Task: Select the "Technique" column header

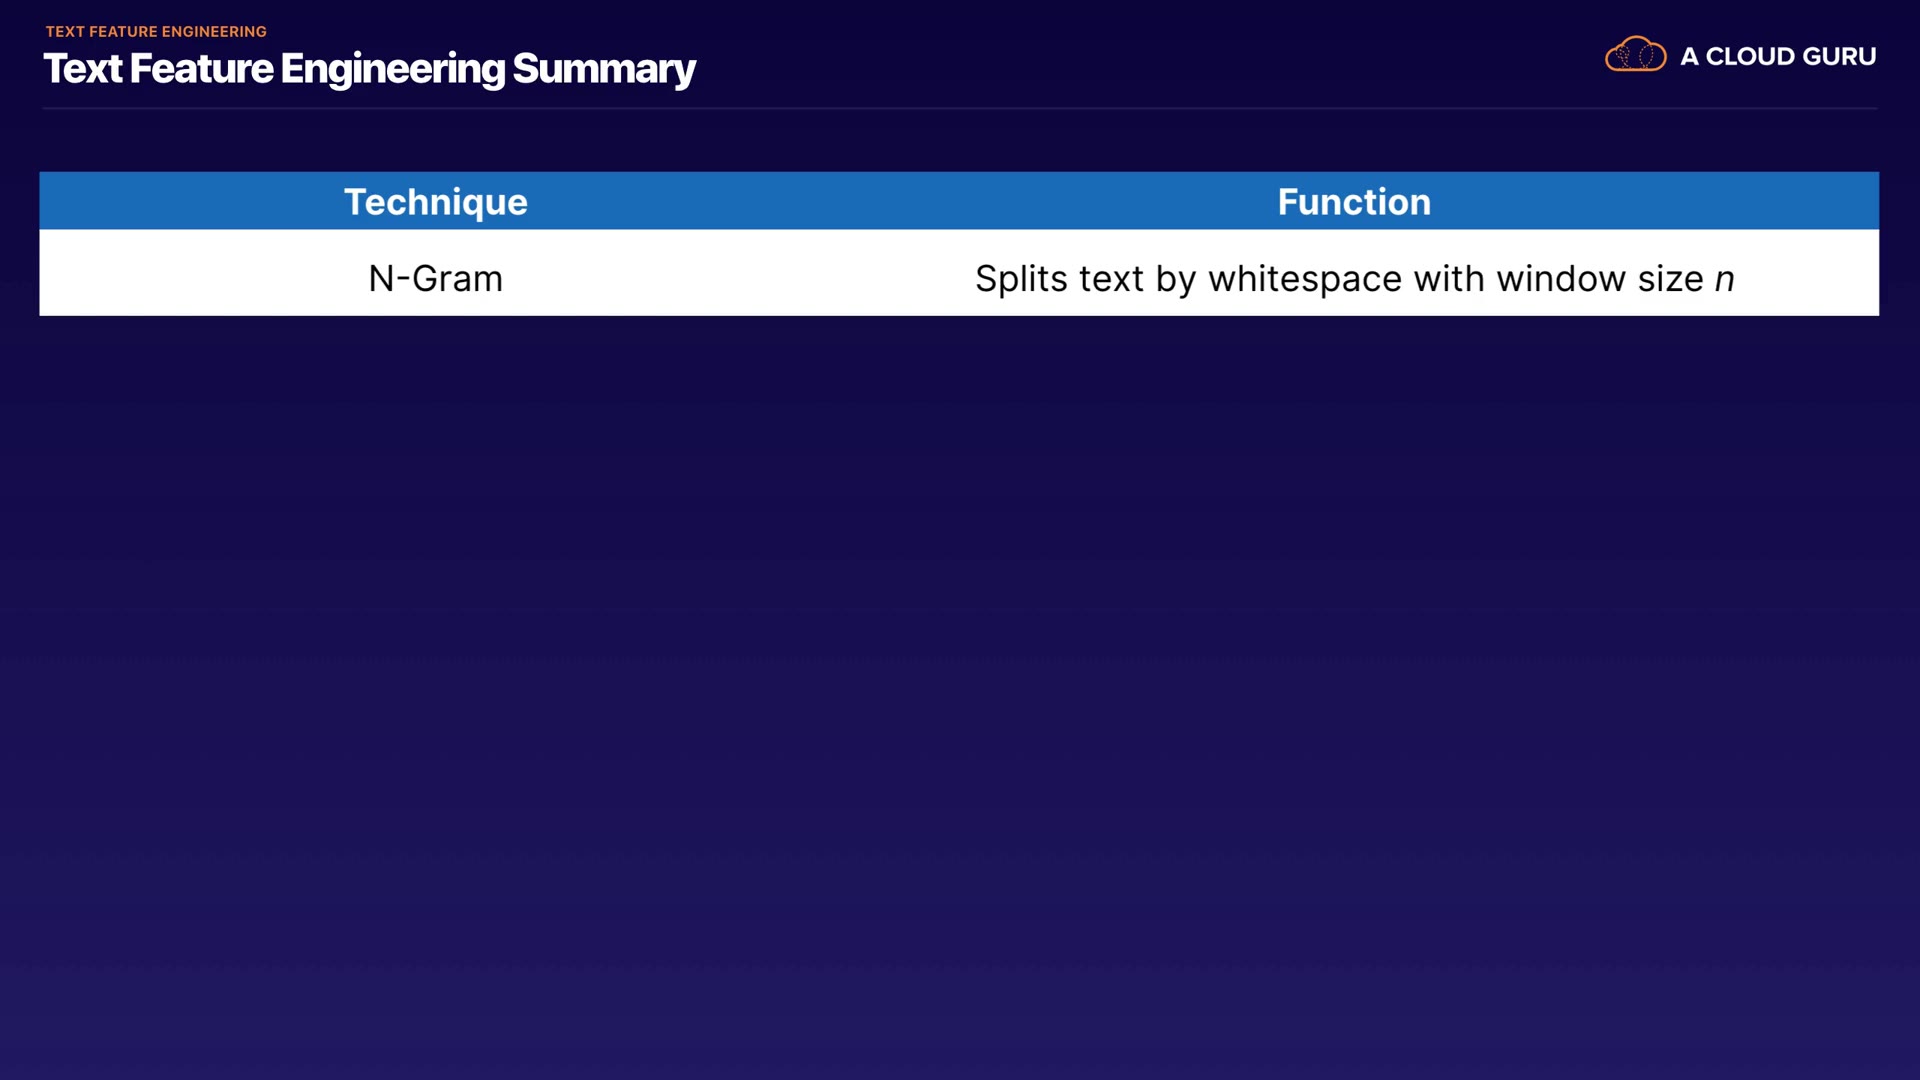Action: (435, 202)
